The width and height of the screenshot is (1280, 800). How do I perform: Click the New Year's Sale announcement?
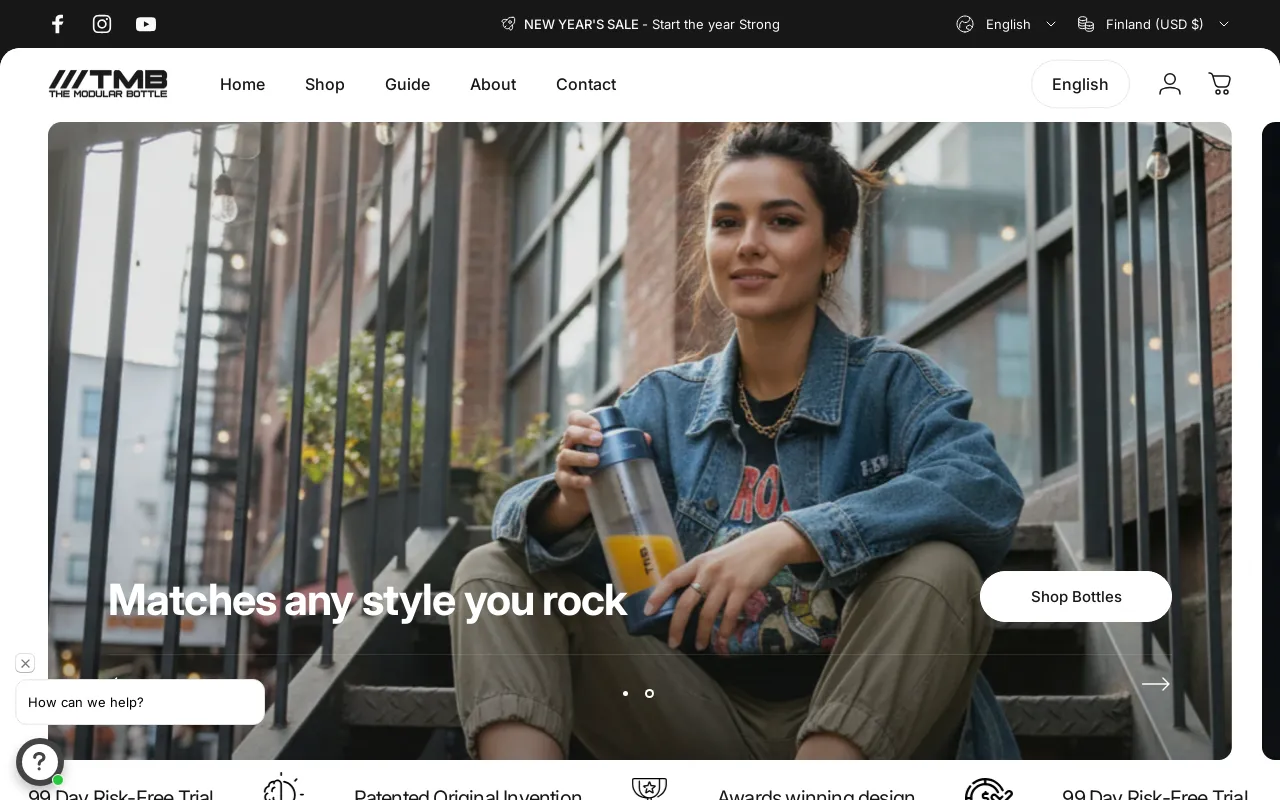coord(640,24)
